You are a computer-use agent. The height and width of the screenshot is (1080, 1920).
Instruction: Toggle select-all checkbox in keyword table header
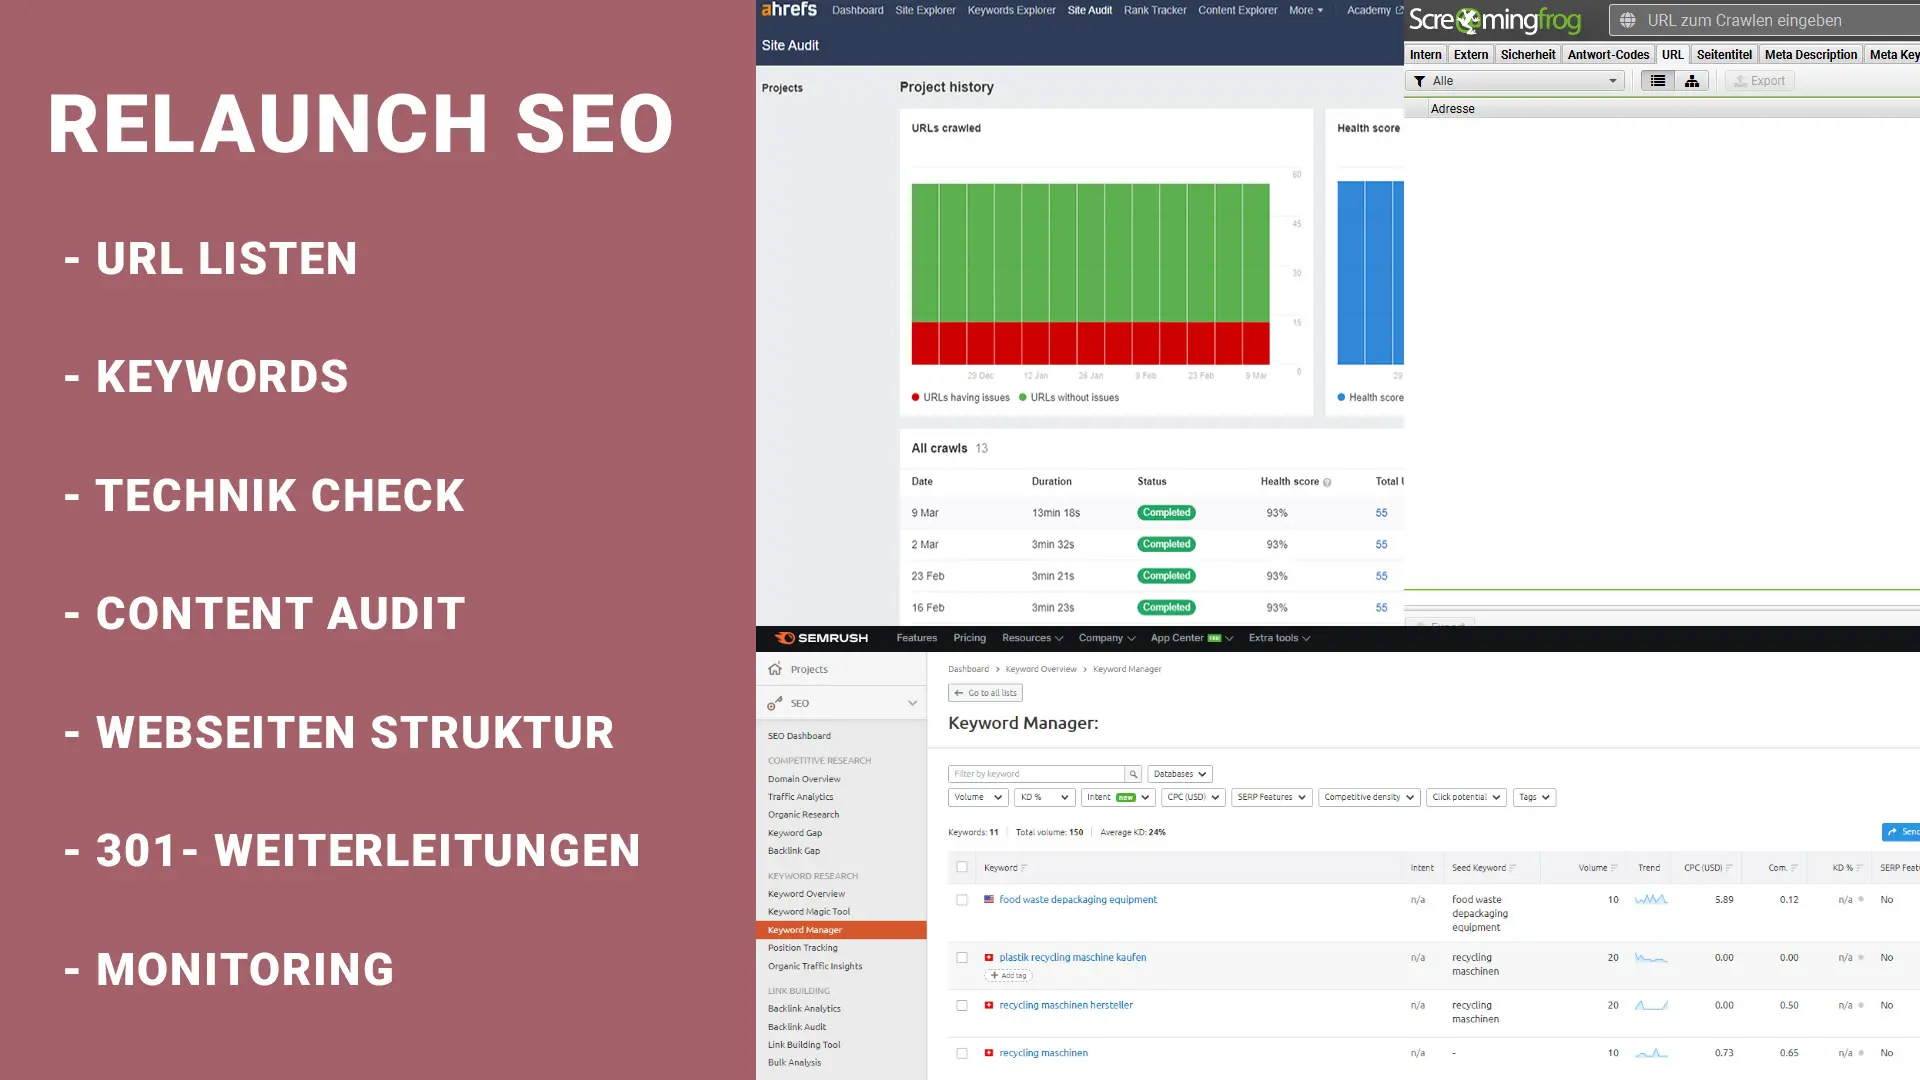click(x=962, y=867)
